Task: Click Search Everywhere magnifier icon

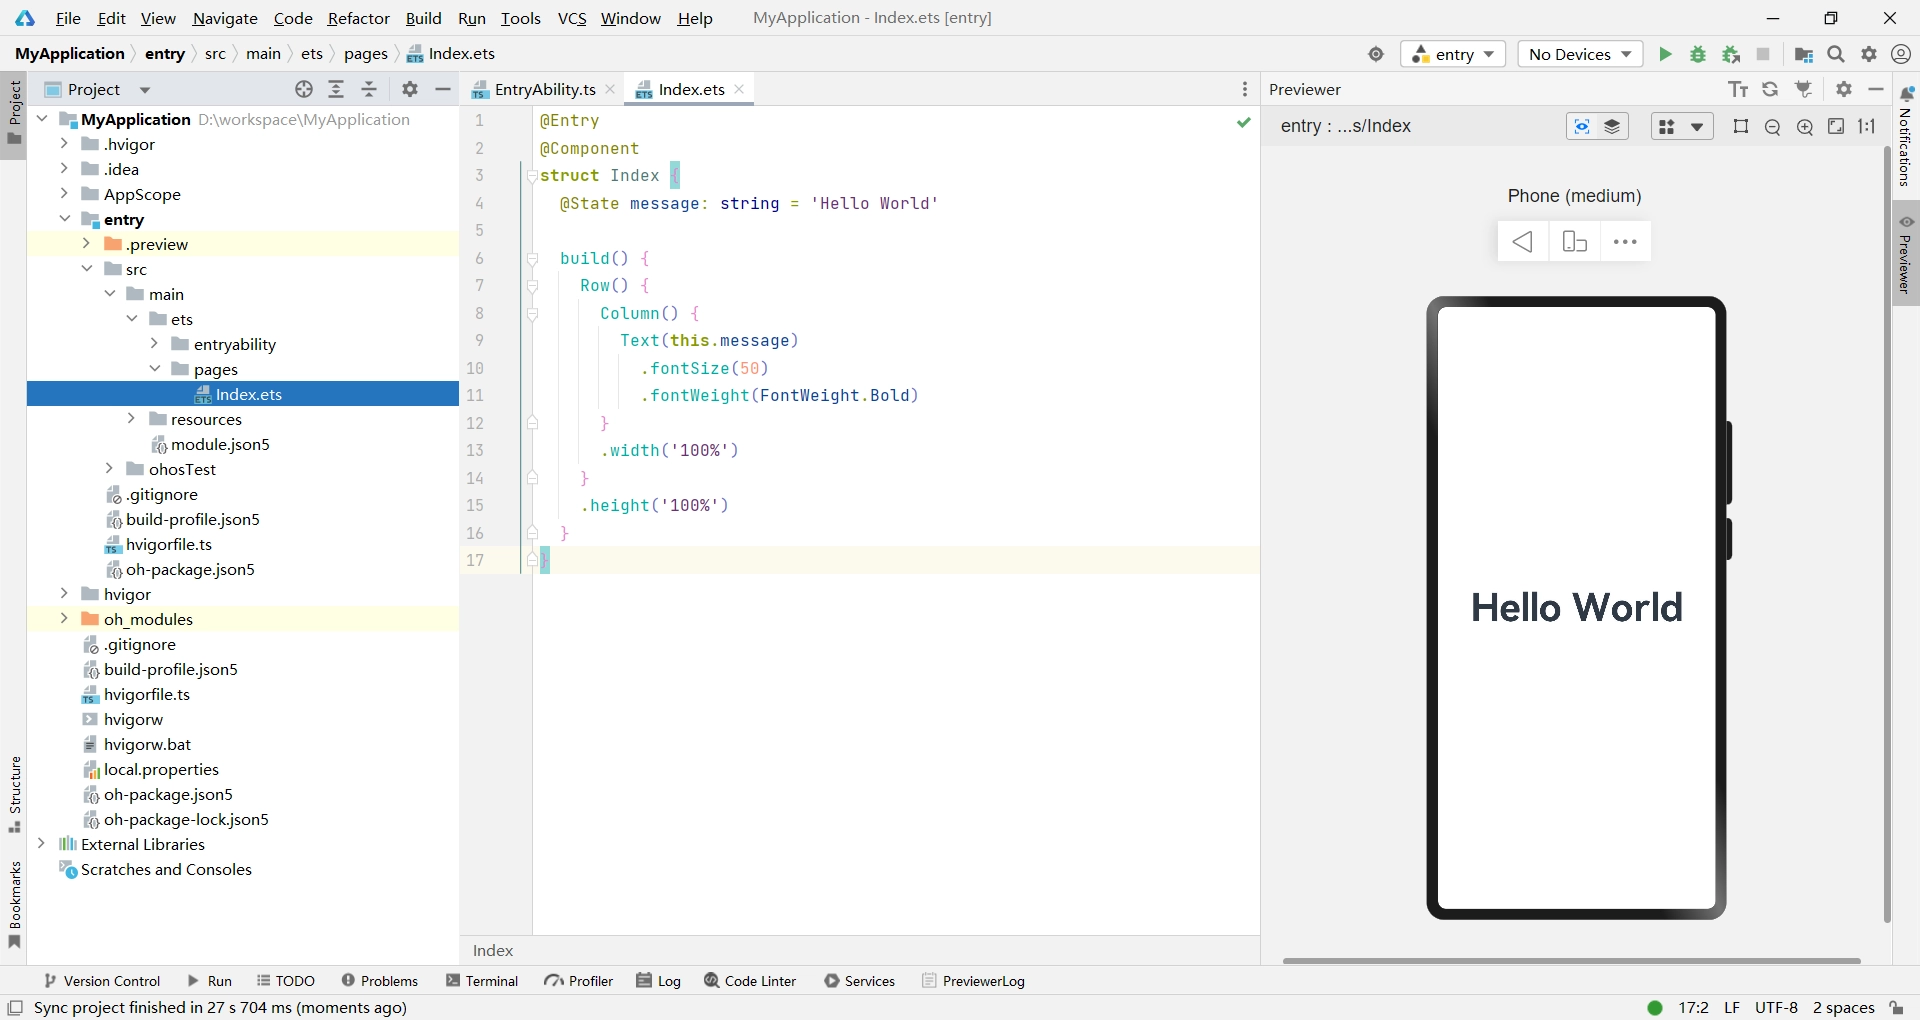Action: (x=1836, y=54)
